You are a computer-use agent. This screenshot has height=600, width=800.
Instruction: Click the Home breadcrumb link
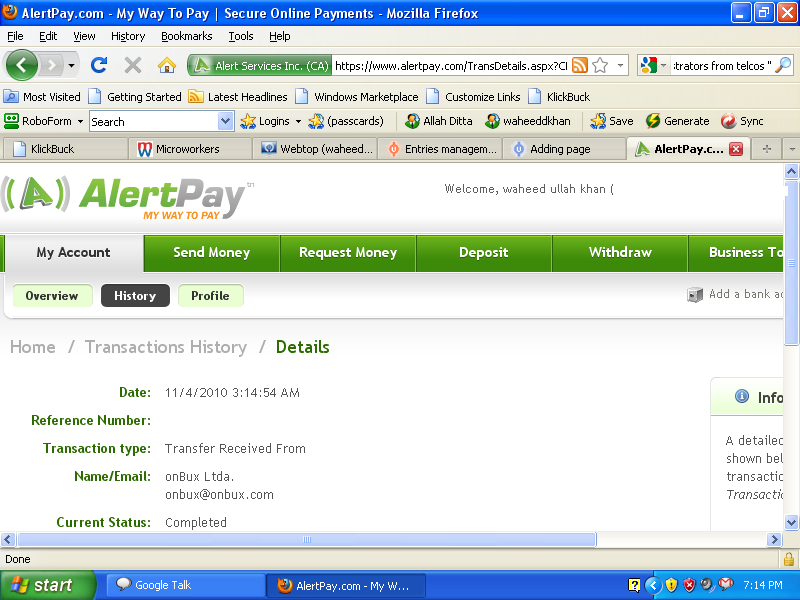(33, 347)
